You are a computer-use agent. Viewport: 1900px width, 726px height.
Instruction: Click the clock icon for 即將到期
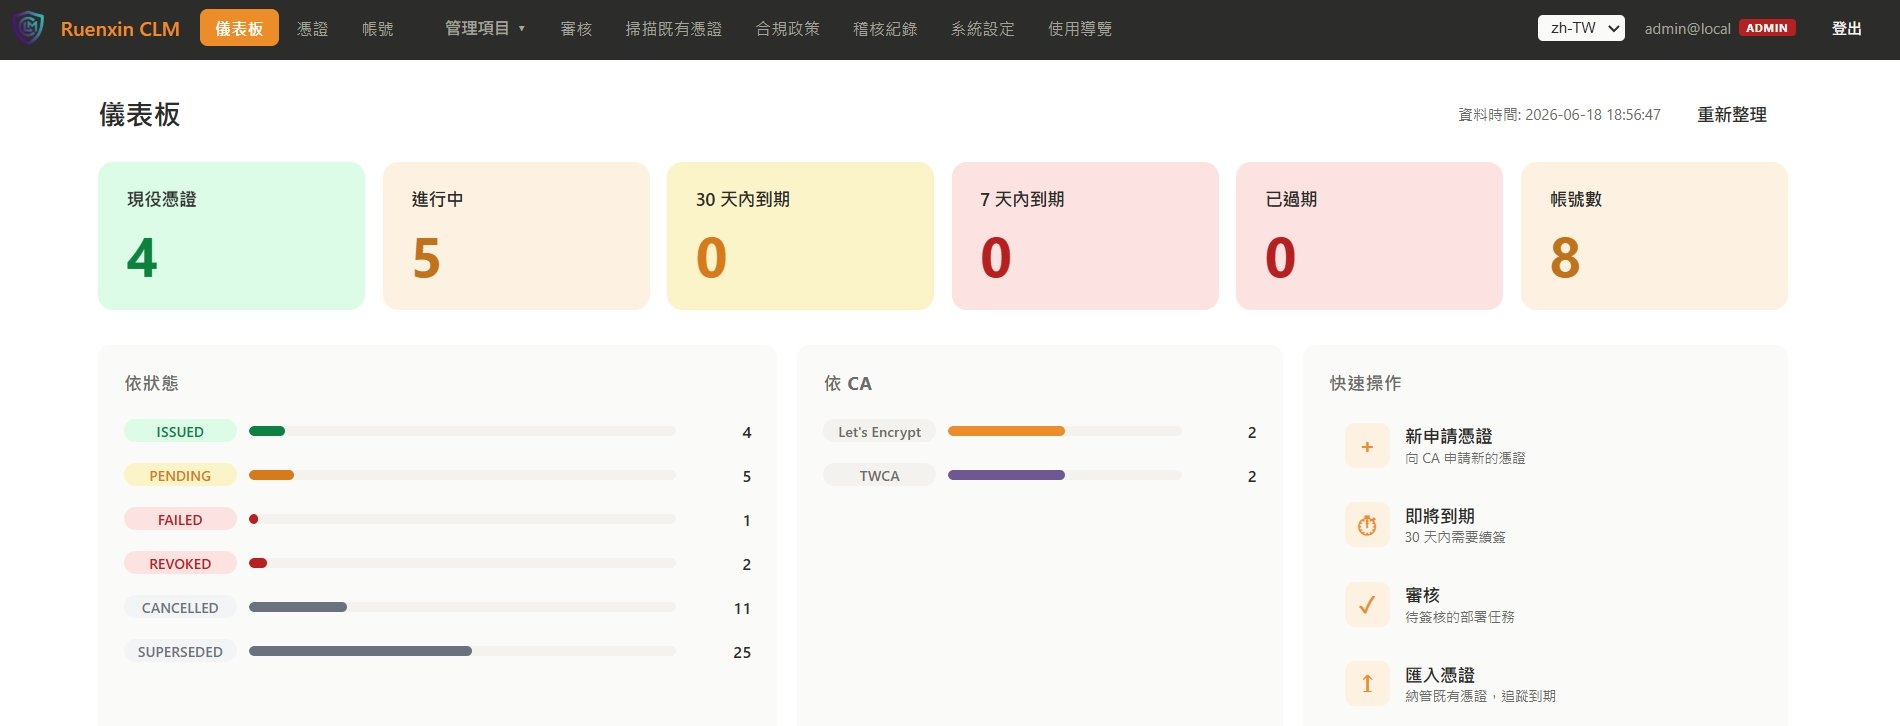click(1367, 525)
